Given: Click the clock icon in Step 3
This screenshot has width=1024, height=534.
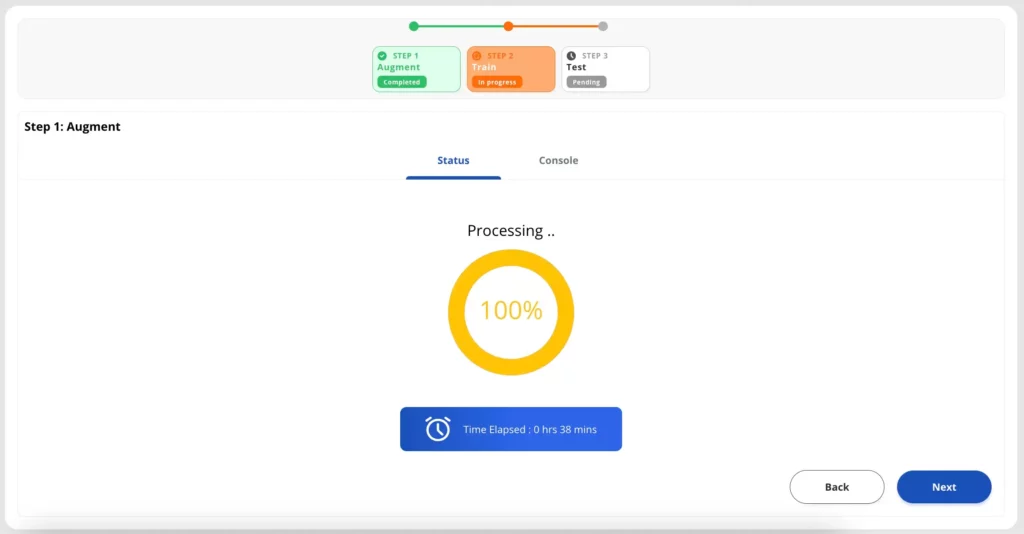Looking at the screenshot, I should click(x=571, y=56).
